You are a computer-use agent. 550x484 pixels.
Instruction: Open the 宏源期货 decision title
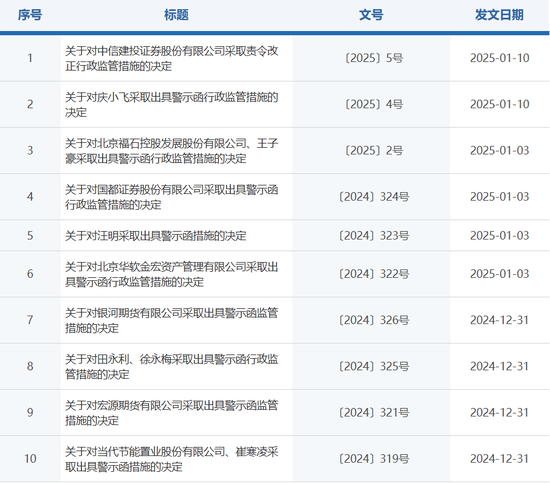tap(172, 413)
